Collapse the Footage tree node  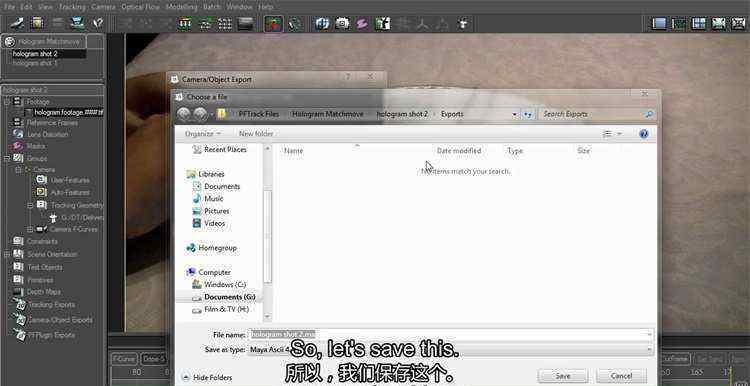tap(7, 102)
